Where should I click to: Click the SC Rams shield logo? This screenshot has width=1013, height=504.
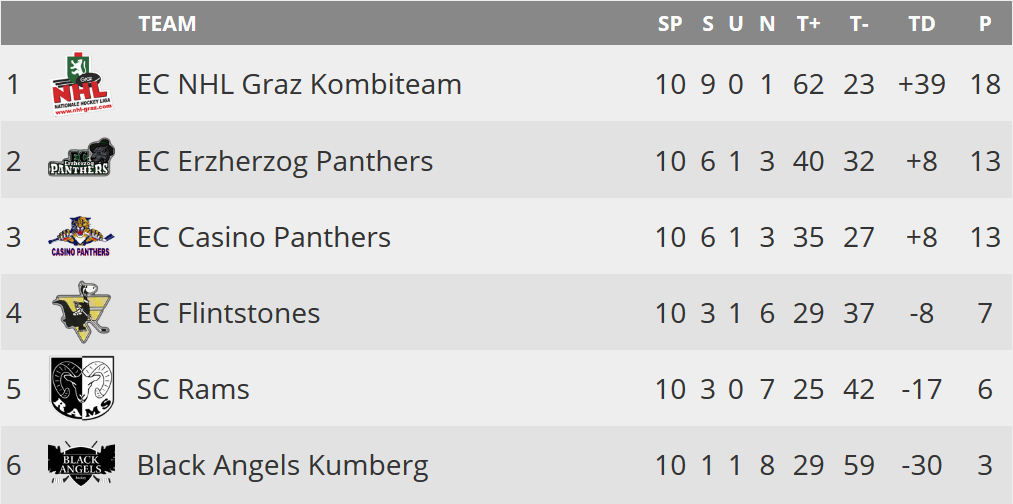click(x=81, y=388)
